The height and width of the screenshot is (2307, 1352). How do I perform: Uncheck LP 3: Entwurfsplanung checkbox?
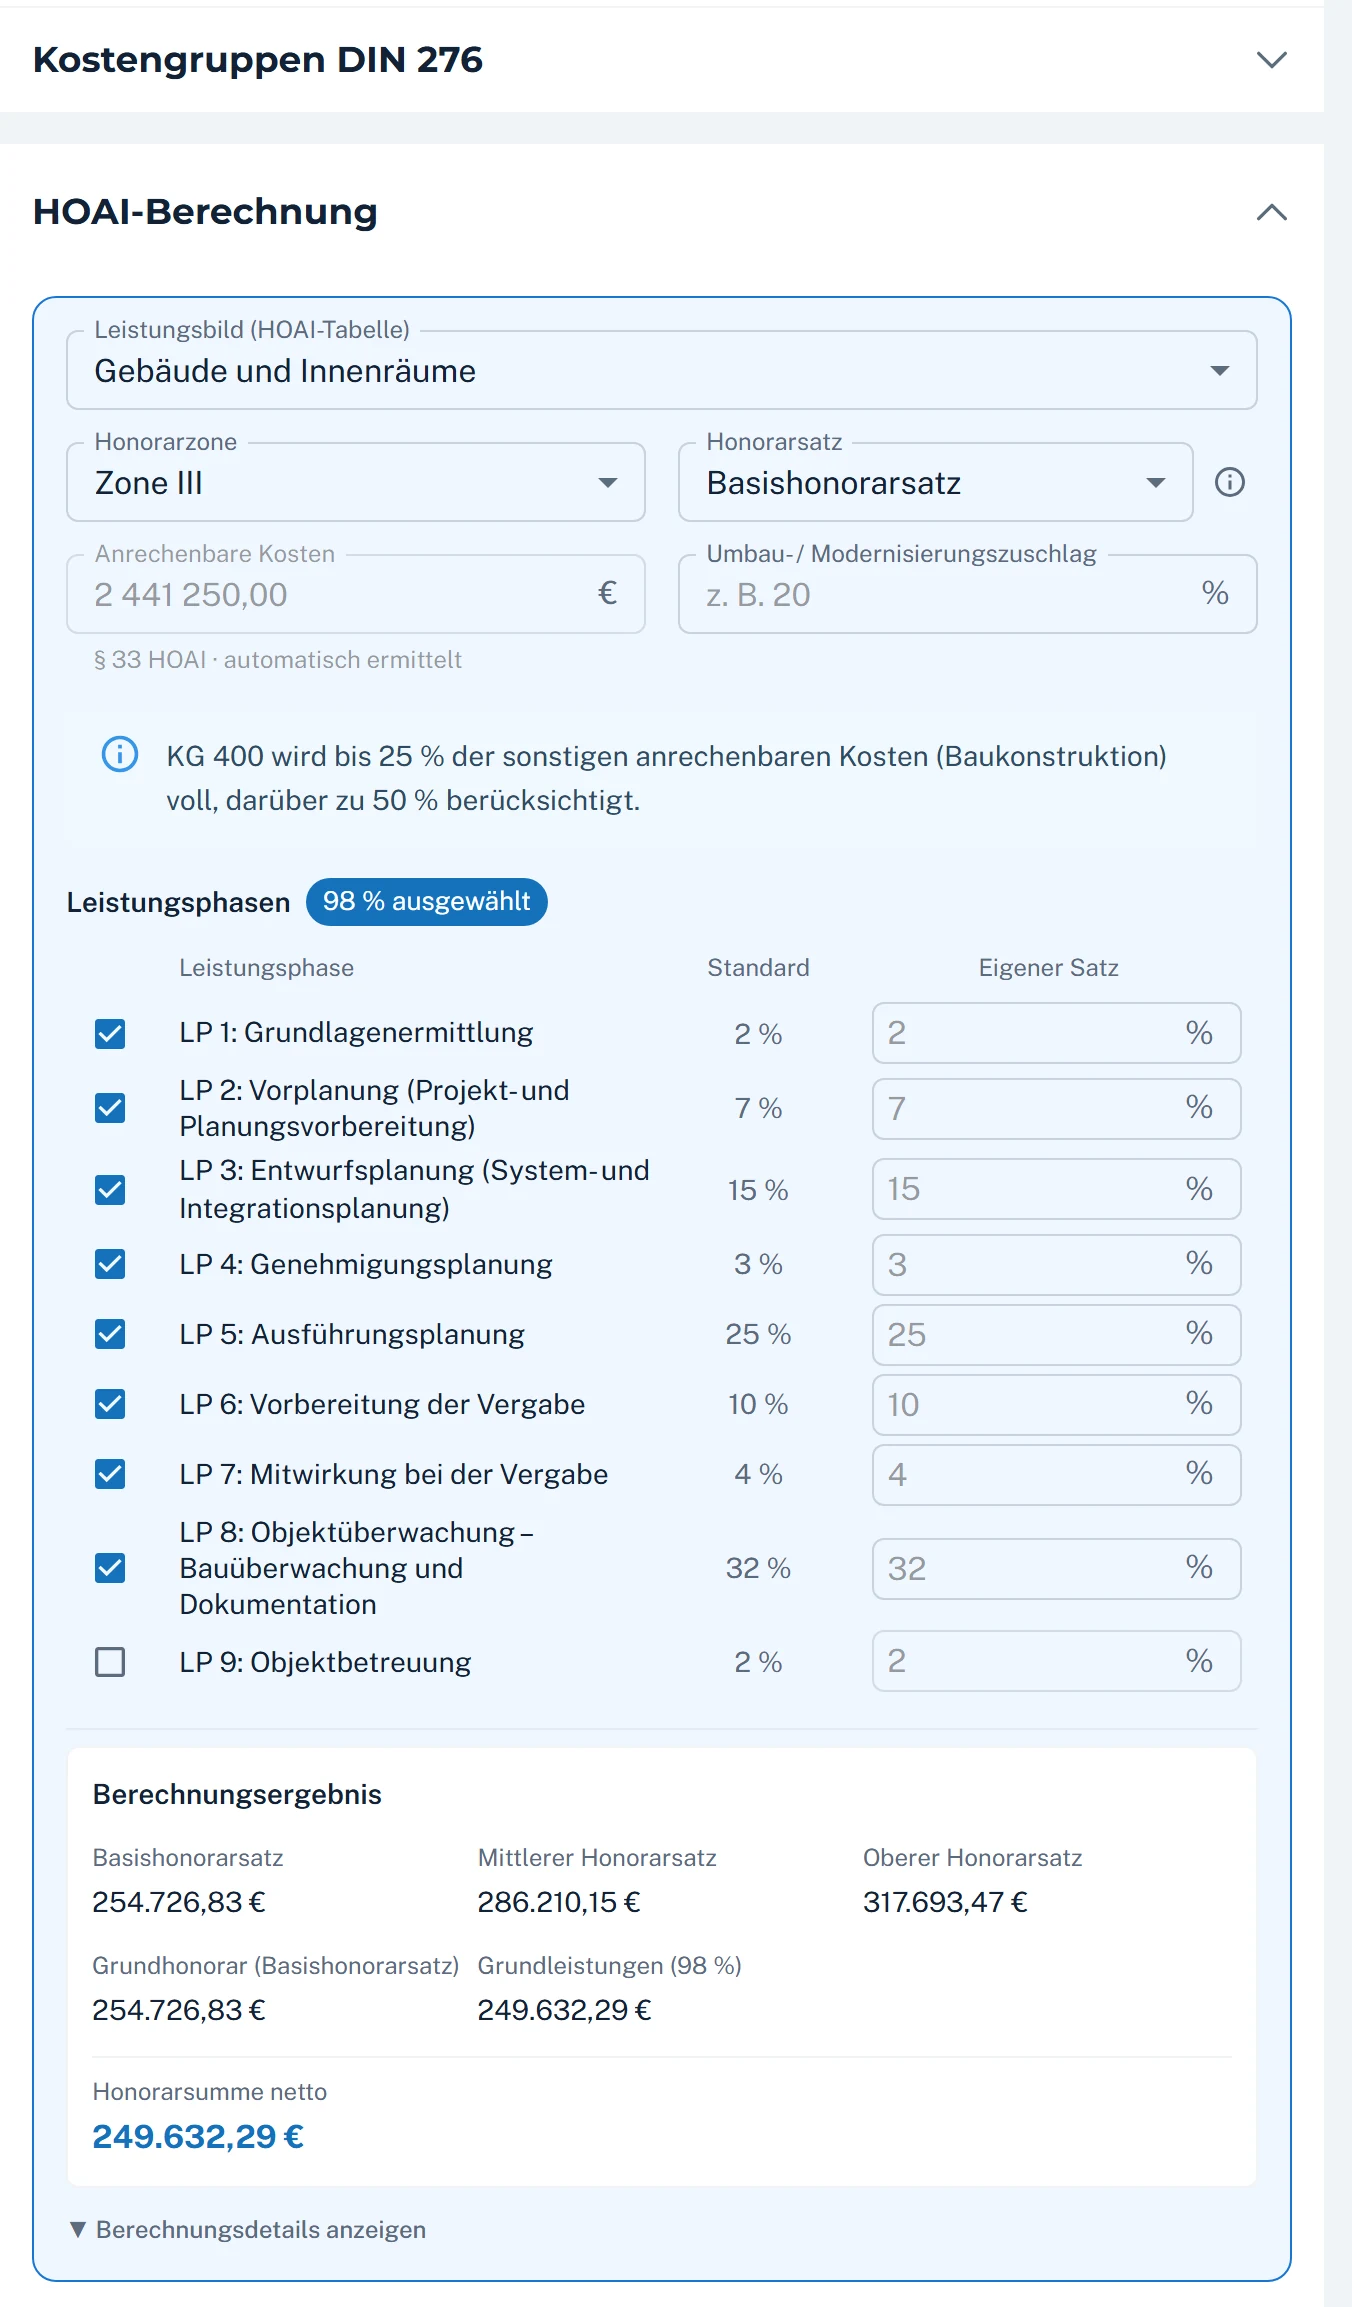[x=110, y=1189]
